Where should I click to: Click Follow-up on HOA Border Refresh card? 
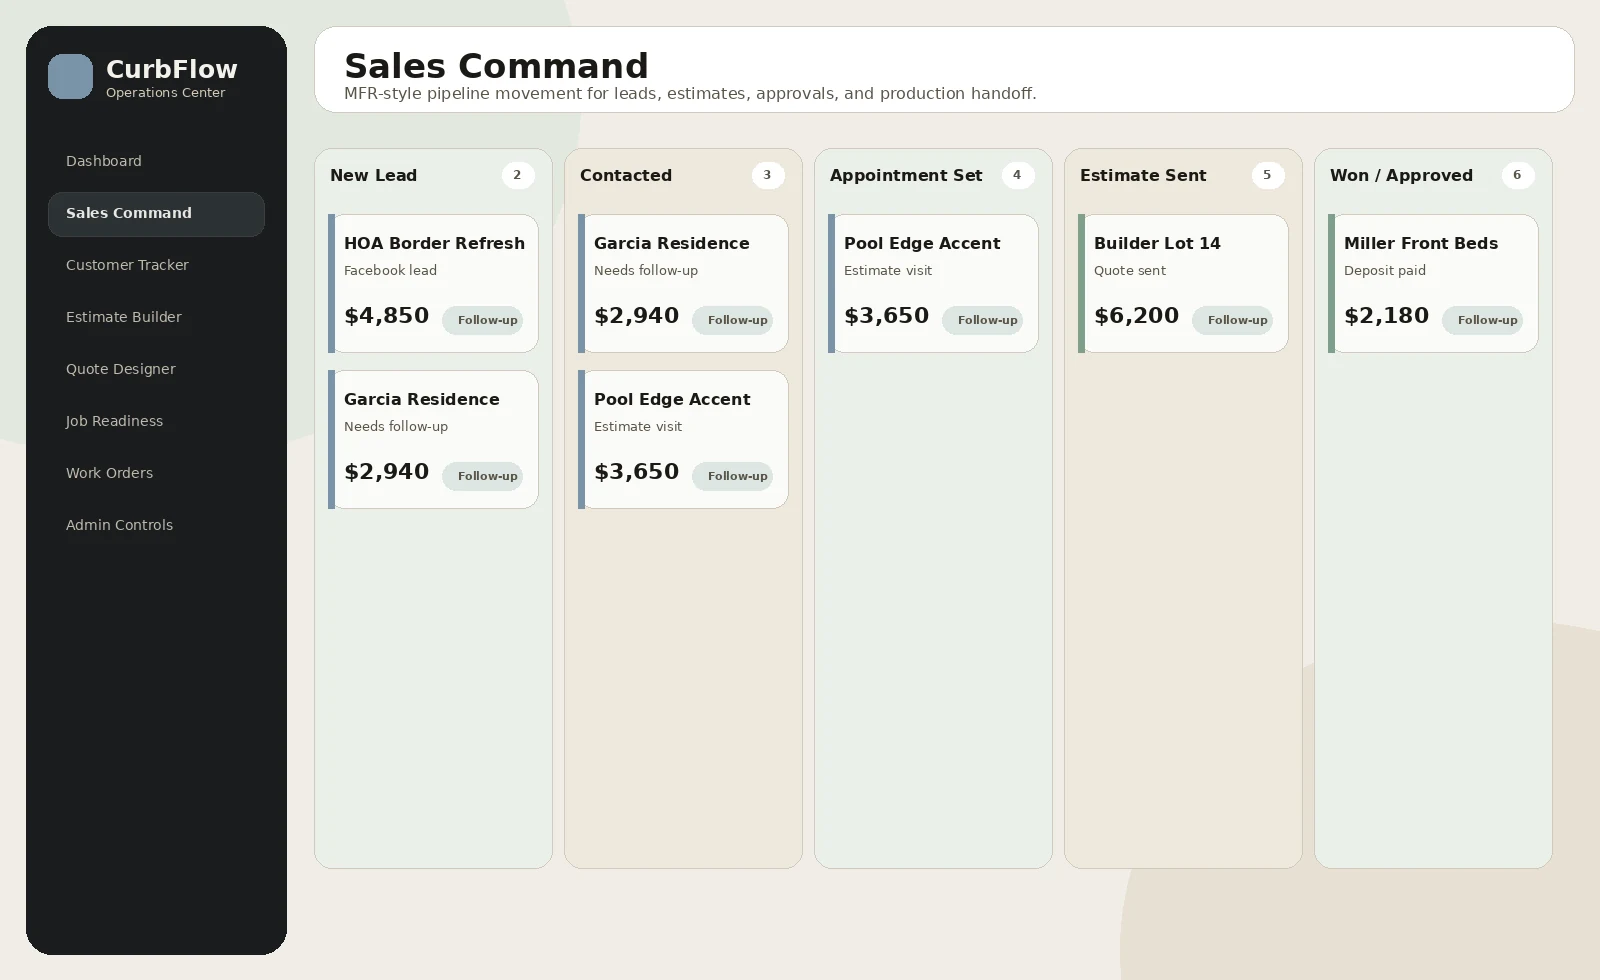[483, 320]
